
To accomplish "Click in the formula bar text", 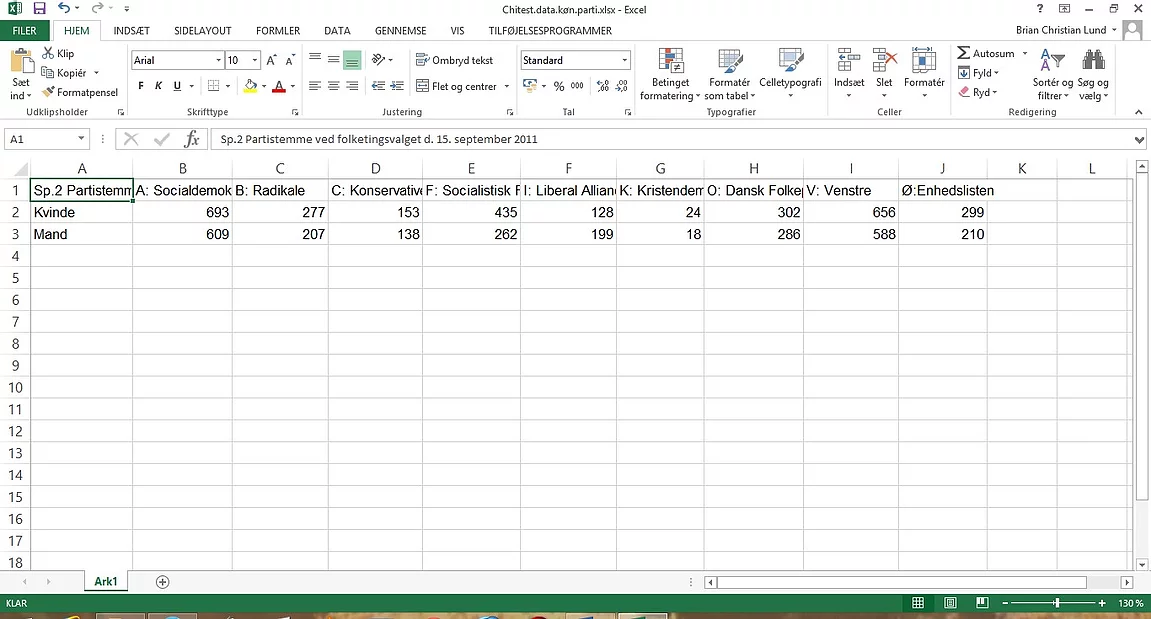I will click(379, 139).
